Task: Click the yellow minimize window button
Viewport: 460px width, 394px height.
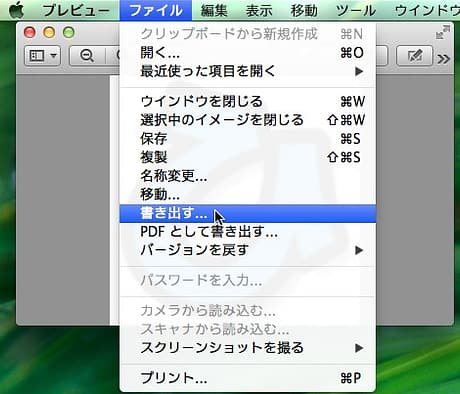Action: click(49, 33)
